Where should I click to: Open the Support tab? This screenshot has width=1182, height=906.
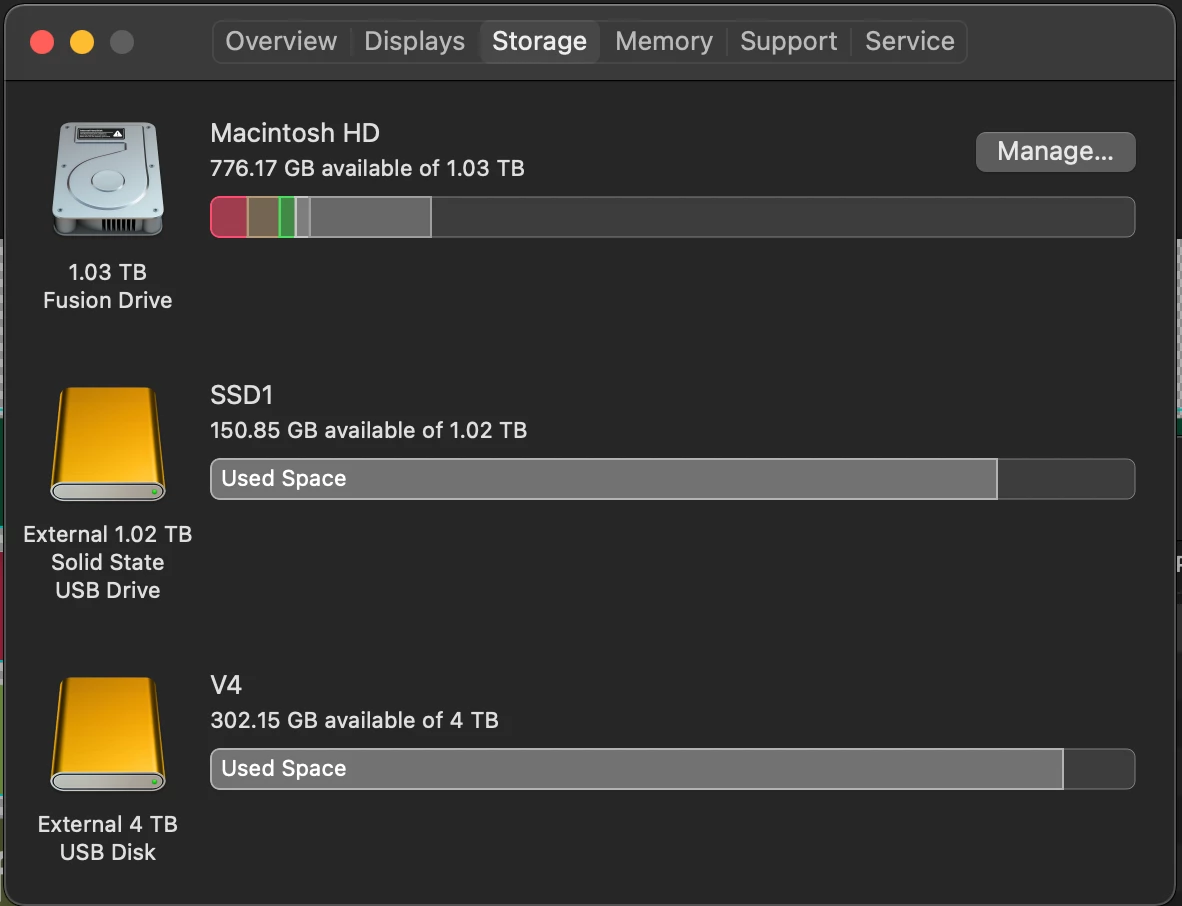click(789, 41)
